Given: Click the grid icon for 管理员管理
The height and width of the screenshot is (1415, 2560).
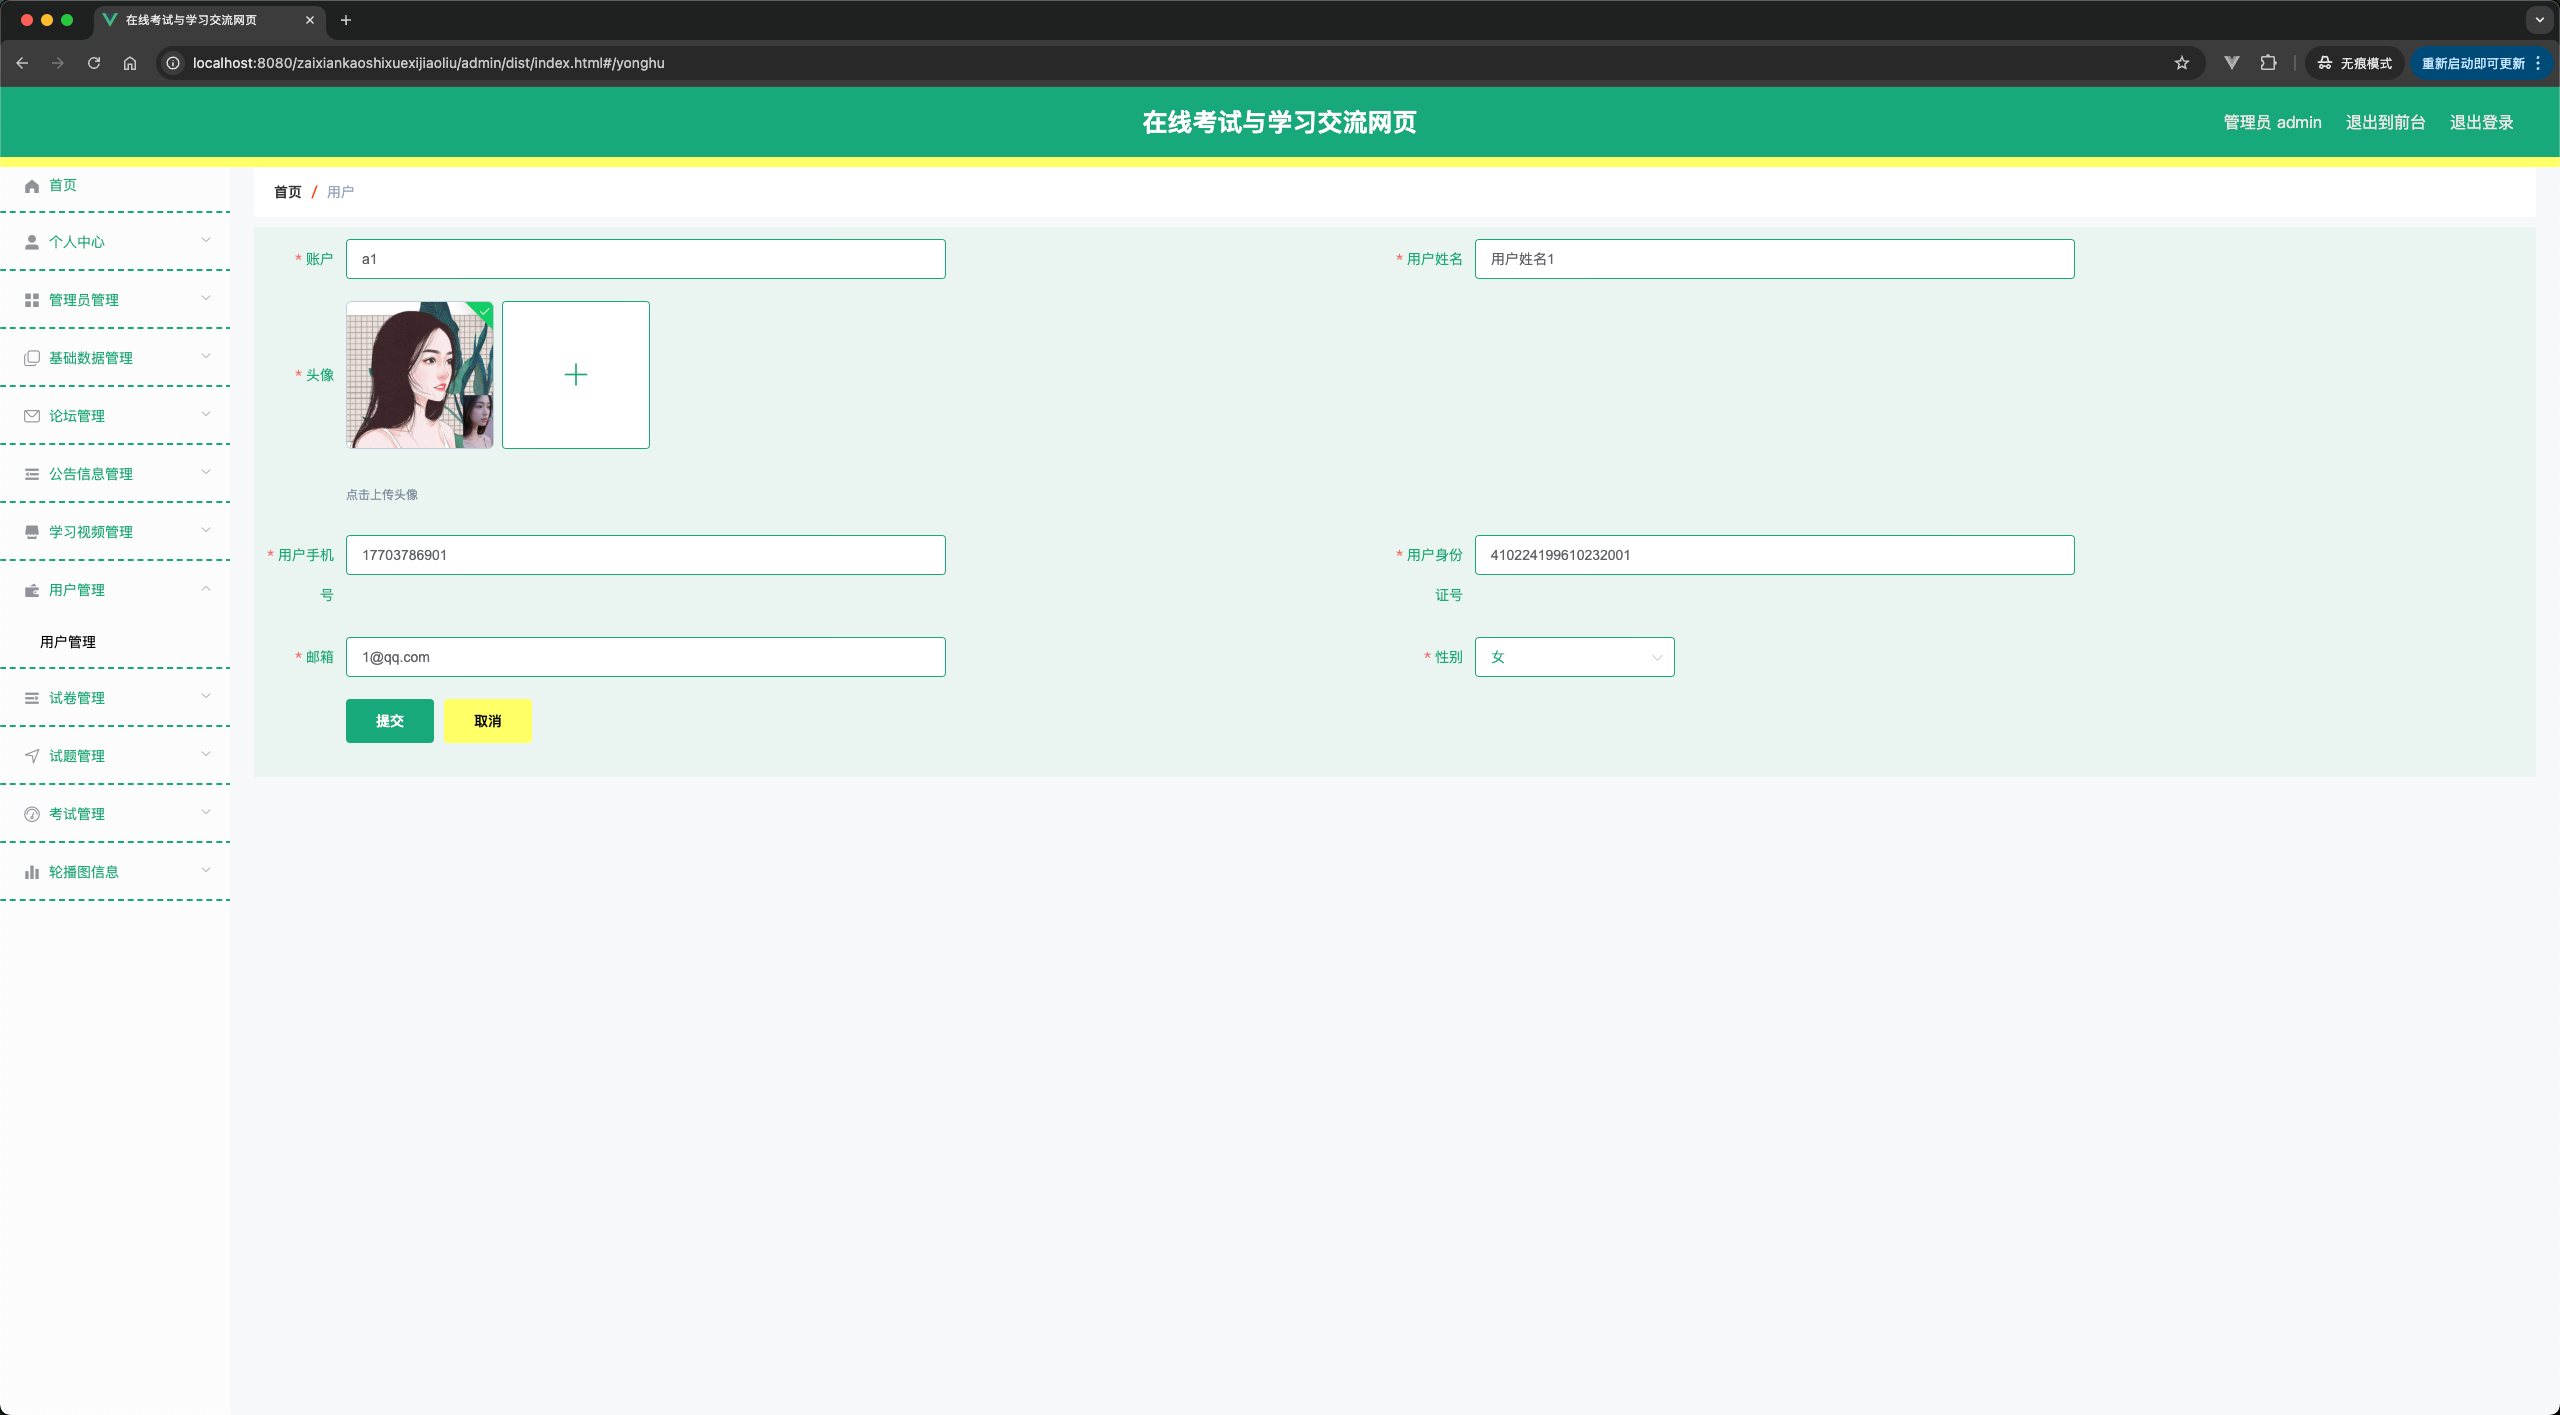Looking at the screenshot, I should [x=32, y=300].
